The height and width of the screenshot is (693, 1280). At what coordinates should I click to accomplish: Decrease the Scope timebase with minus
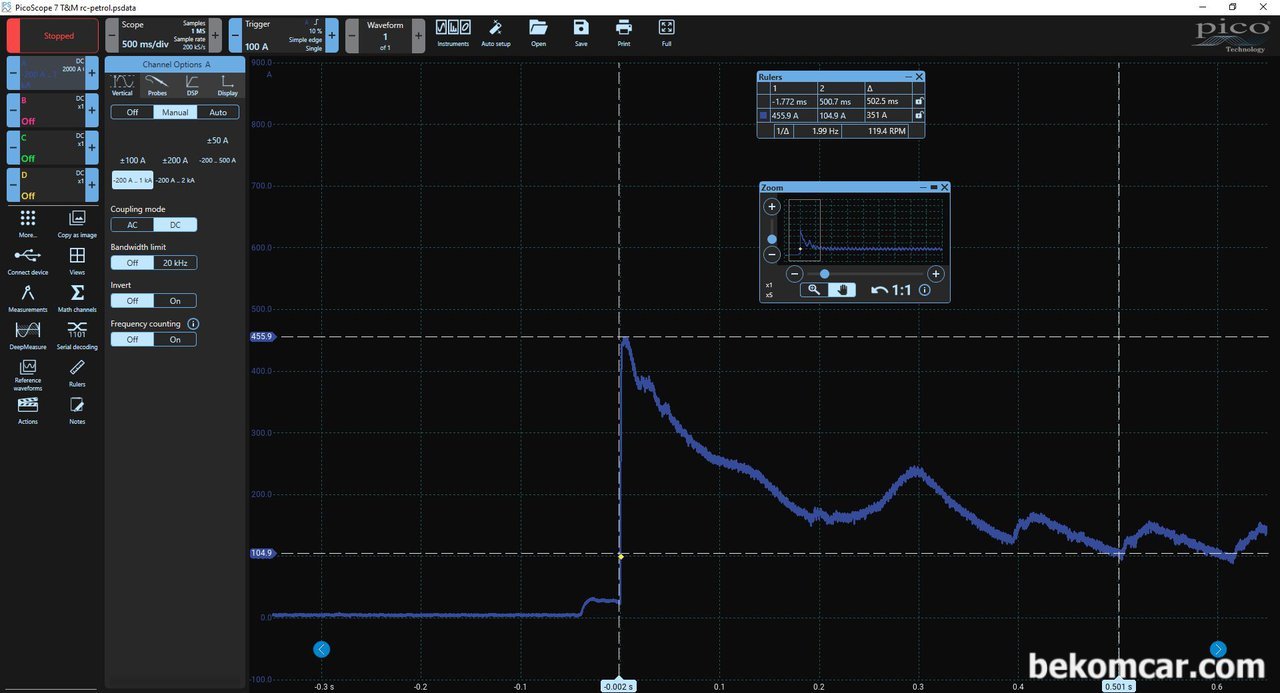pyautogui.click(x=112, y=35)
